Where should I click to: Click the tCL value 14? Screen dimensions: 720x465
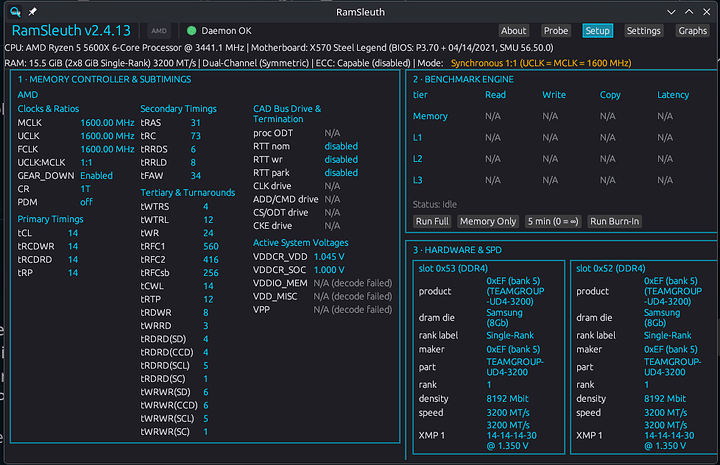pos(73,233)
